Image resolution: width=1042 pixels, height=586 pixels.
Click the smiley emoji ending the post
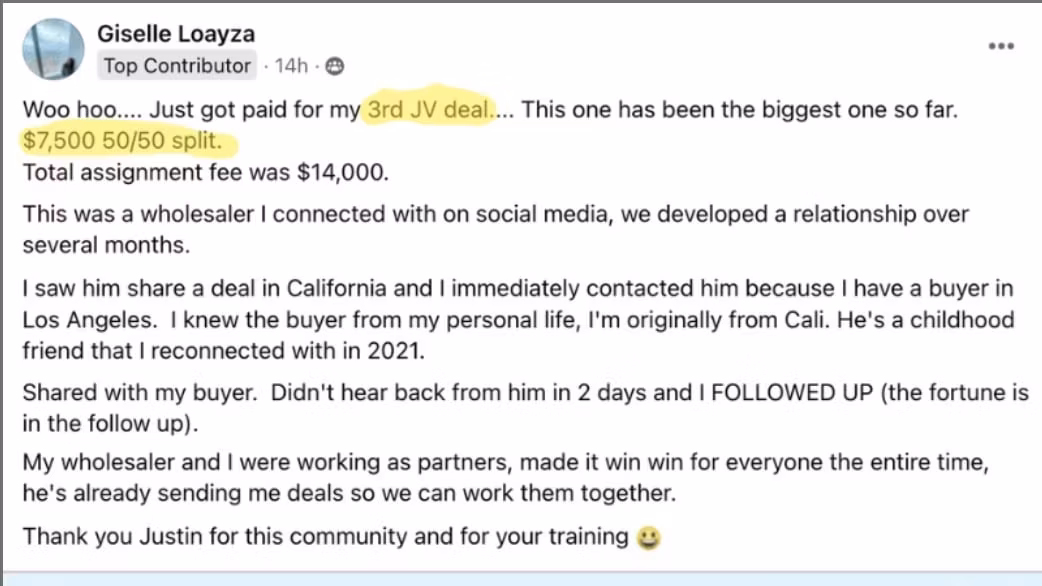tap(648, 537)
